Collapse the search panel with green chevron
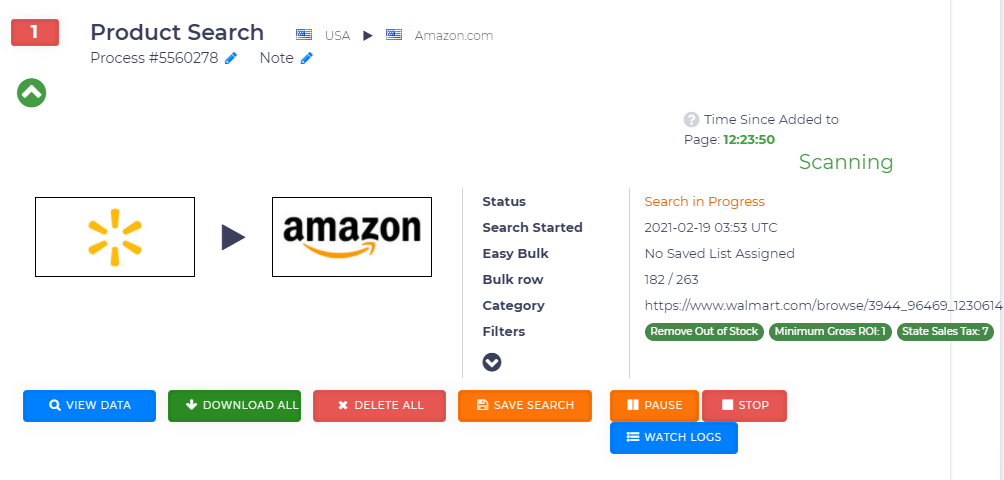1004x480 pixels. click(32, 93)
